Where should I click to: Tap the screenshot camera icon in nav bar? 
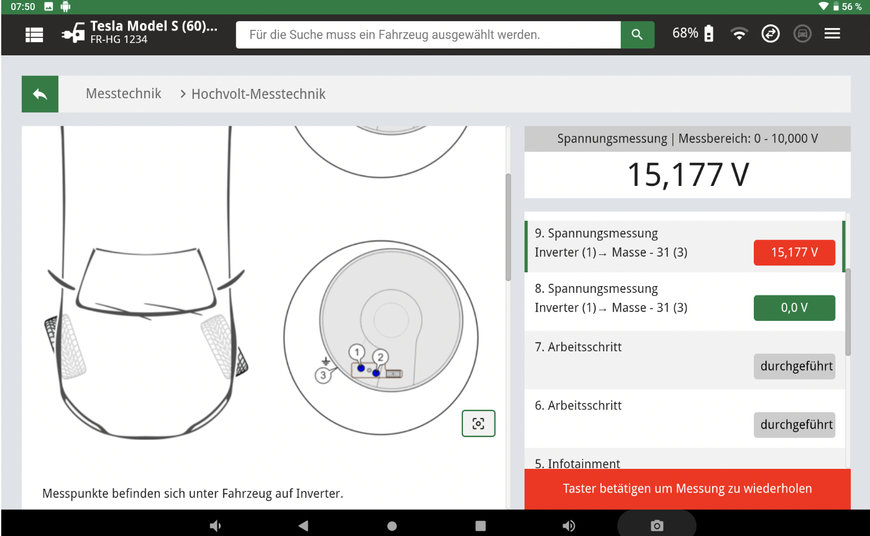(657, 525)
